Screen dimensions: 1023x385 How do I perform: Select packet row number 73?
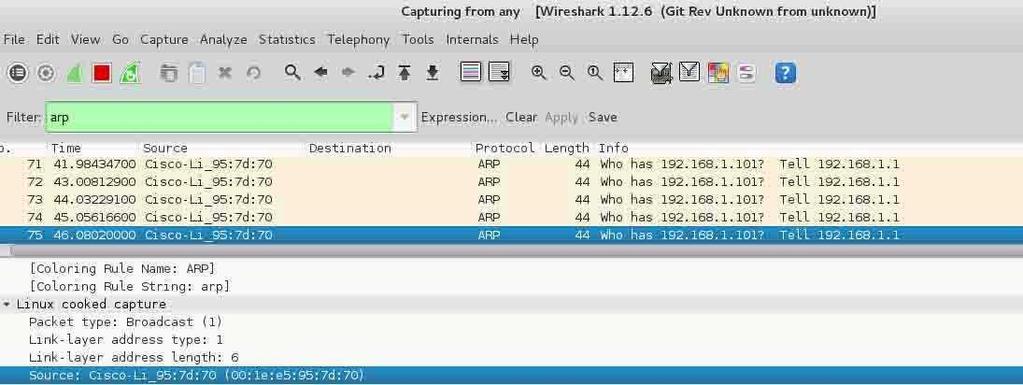pos(512,200)
